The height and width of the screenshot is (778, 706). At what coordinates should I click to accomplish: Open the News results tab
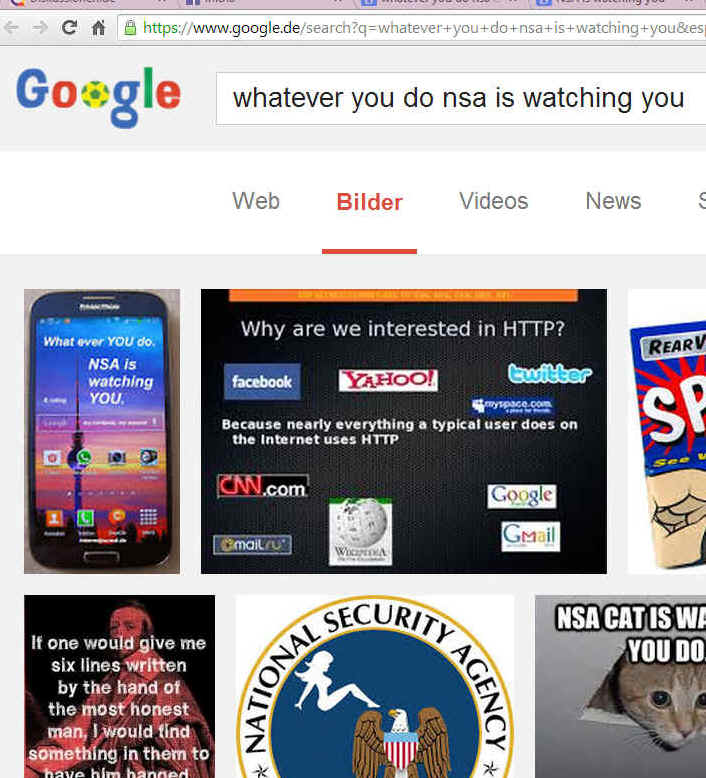[x=613, y=201]
